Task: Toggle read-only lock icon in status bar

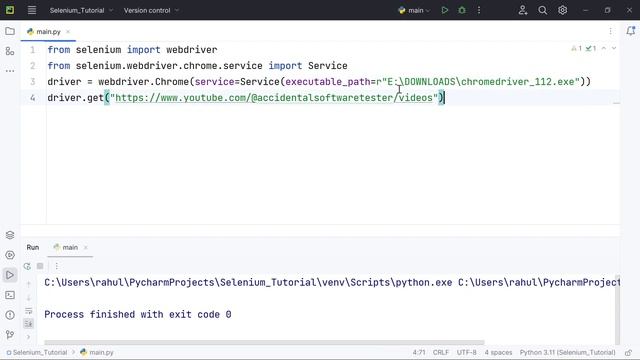Action: tap(628, 352)
